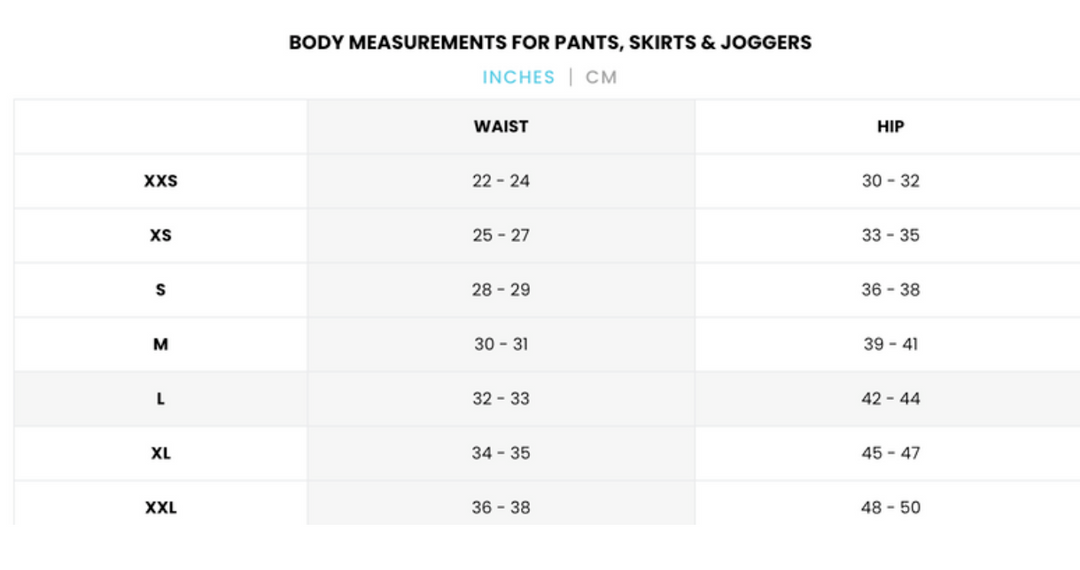Click the 39 - 41 hip measurement

point(890,344)
